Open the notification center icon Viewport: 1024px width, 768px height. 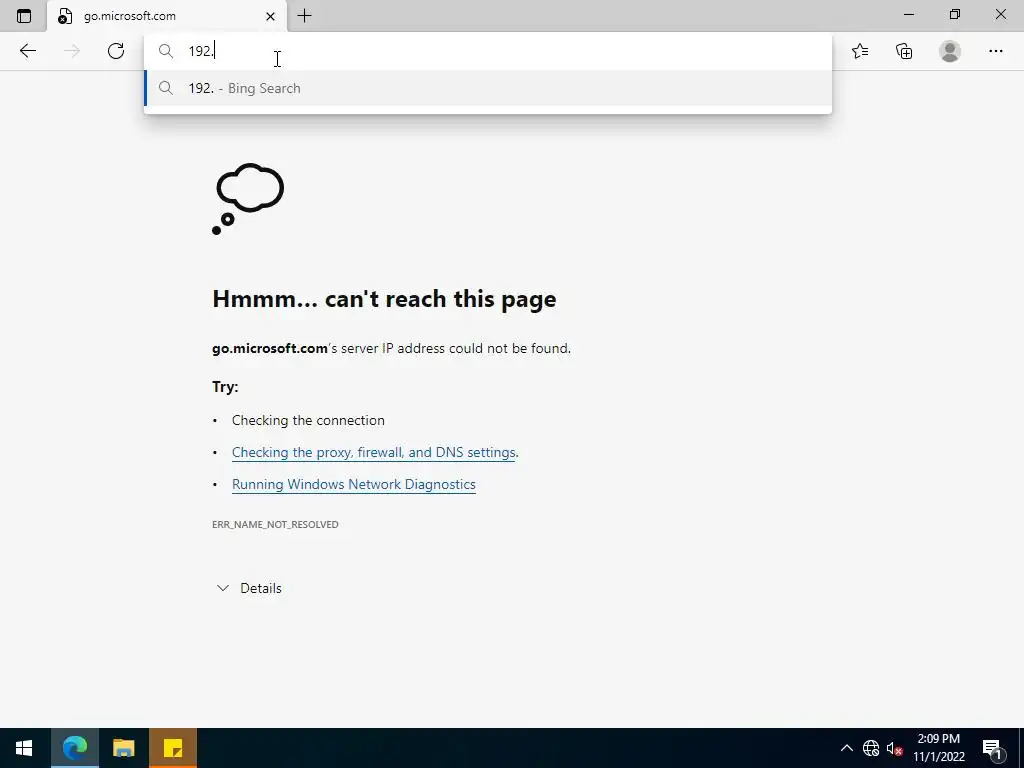992,748
